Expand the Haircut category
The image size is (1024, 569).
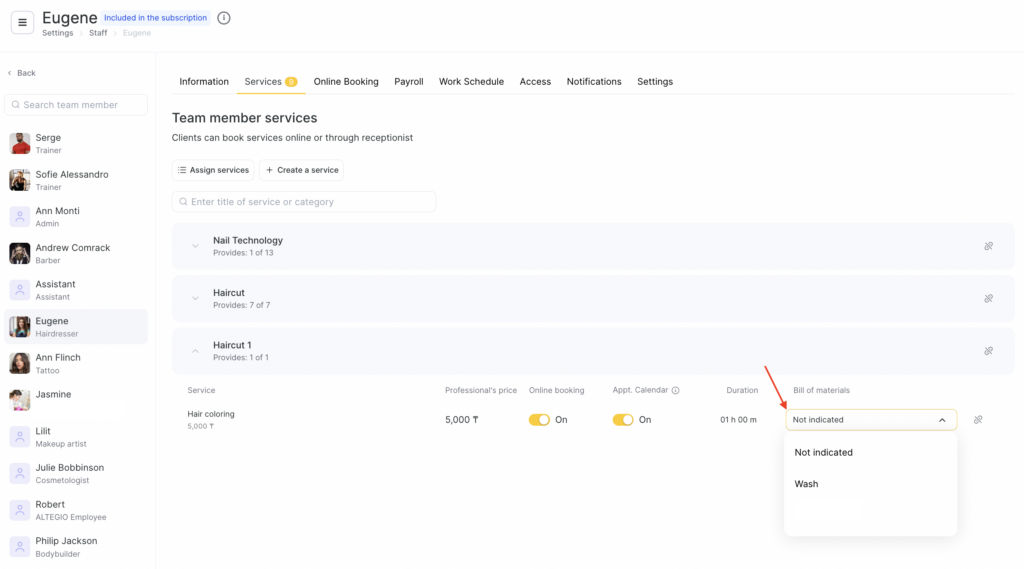tap(195, 298)
